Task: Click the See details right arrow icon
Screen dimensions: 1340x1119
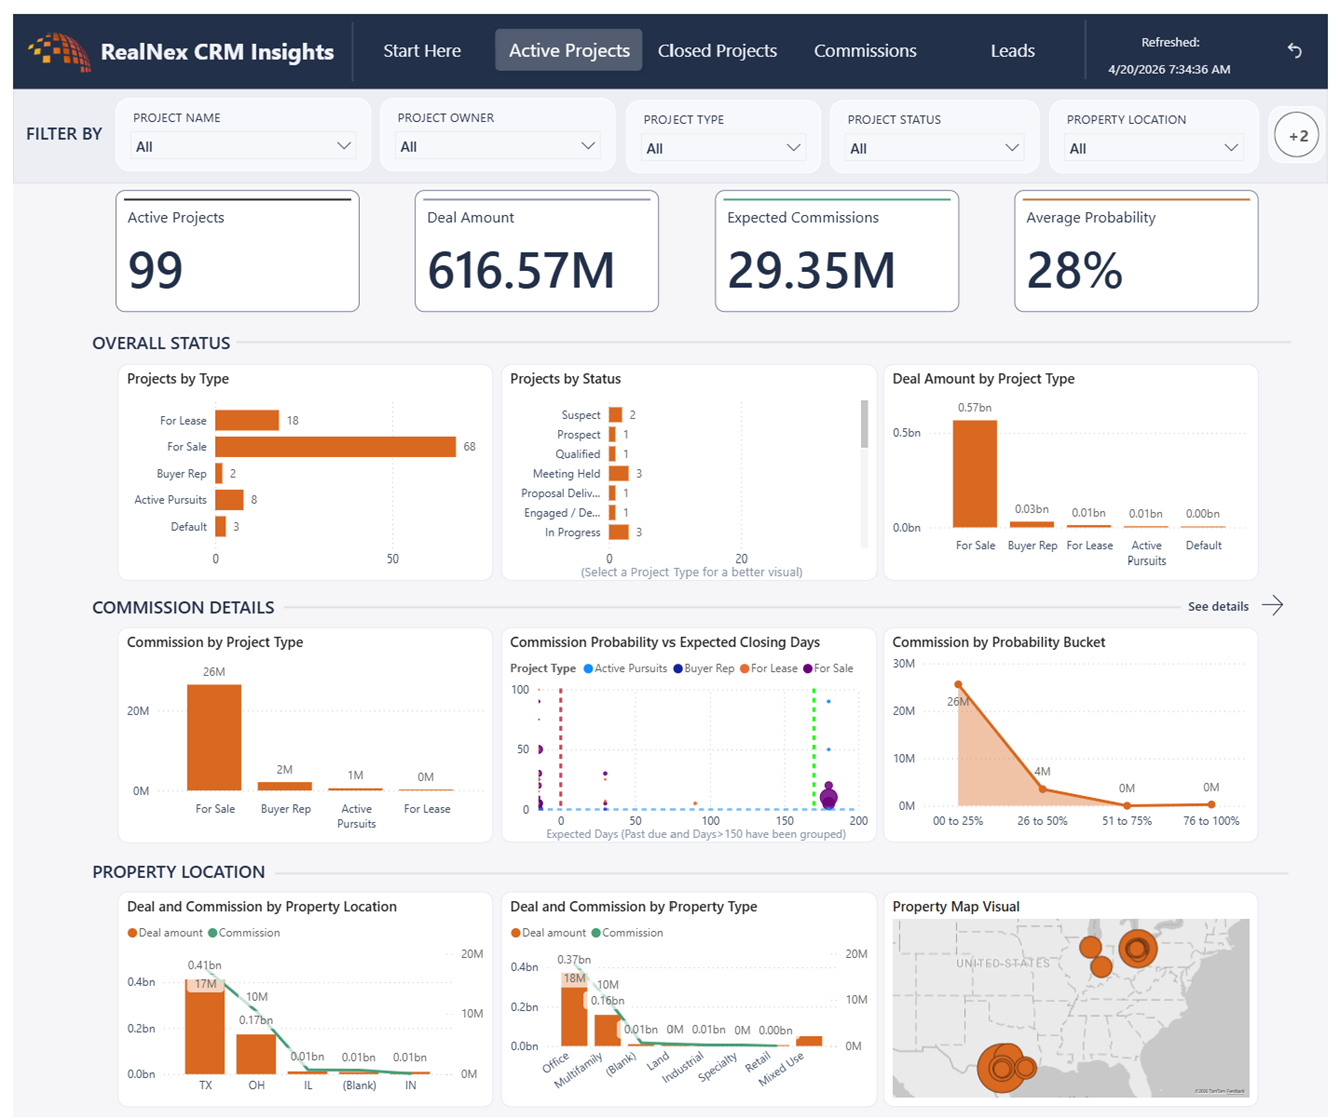Action: 1272,606
